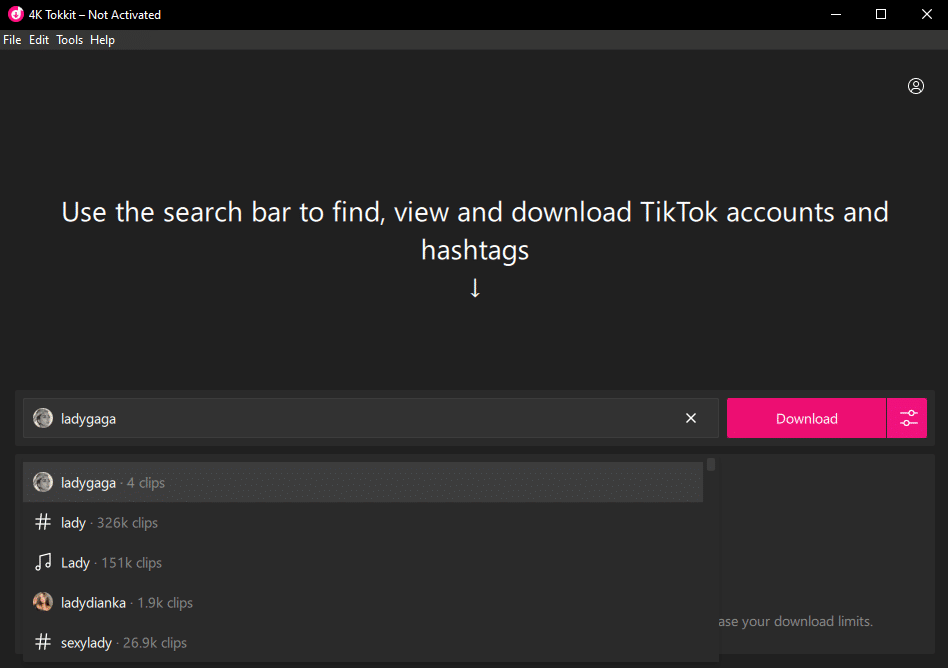This screenshot has width=948, height=668.
Task: Select ladydianka 1.9k clips suggestion
Action: [363, 602]
